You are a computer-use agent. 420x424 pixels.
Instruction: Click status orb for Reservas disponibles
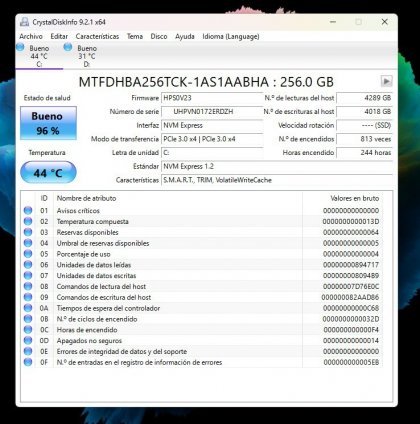click(x=28, y=232)
